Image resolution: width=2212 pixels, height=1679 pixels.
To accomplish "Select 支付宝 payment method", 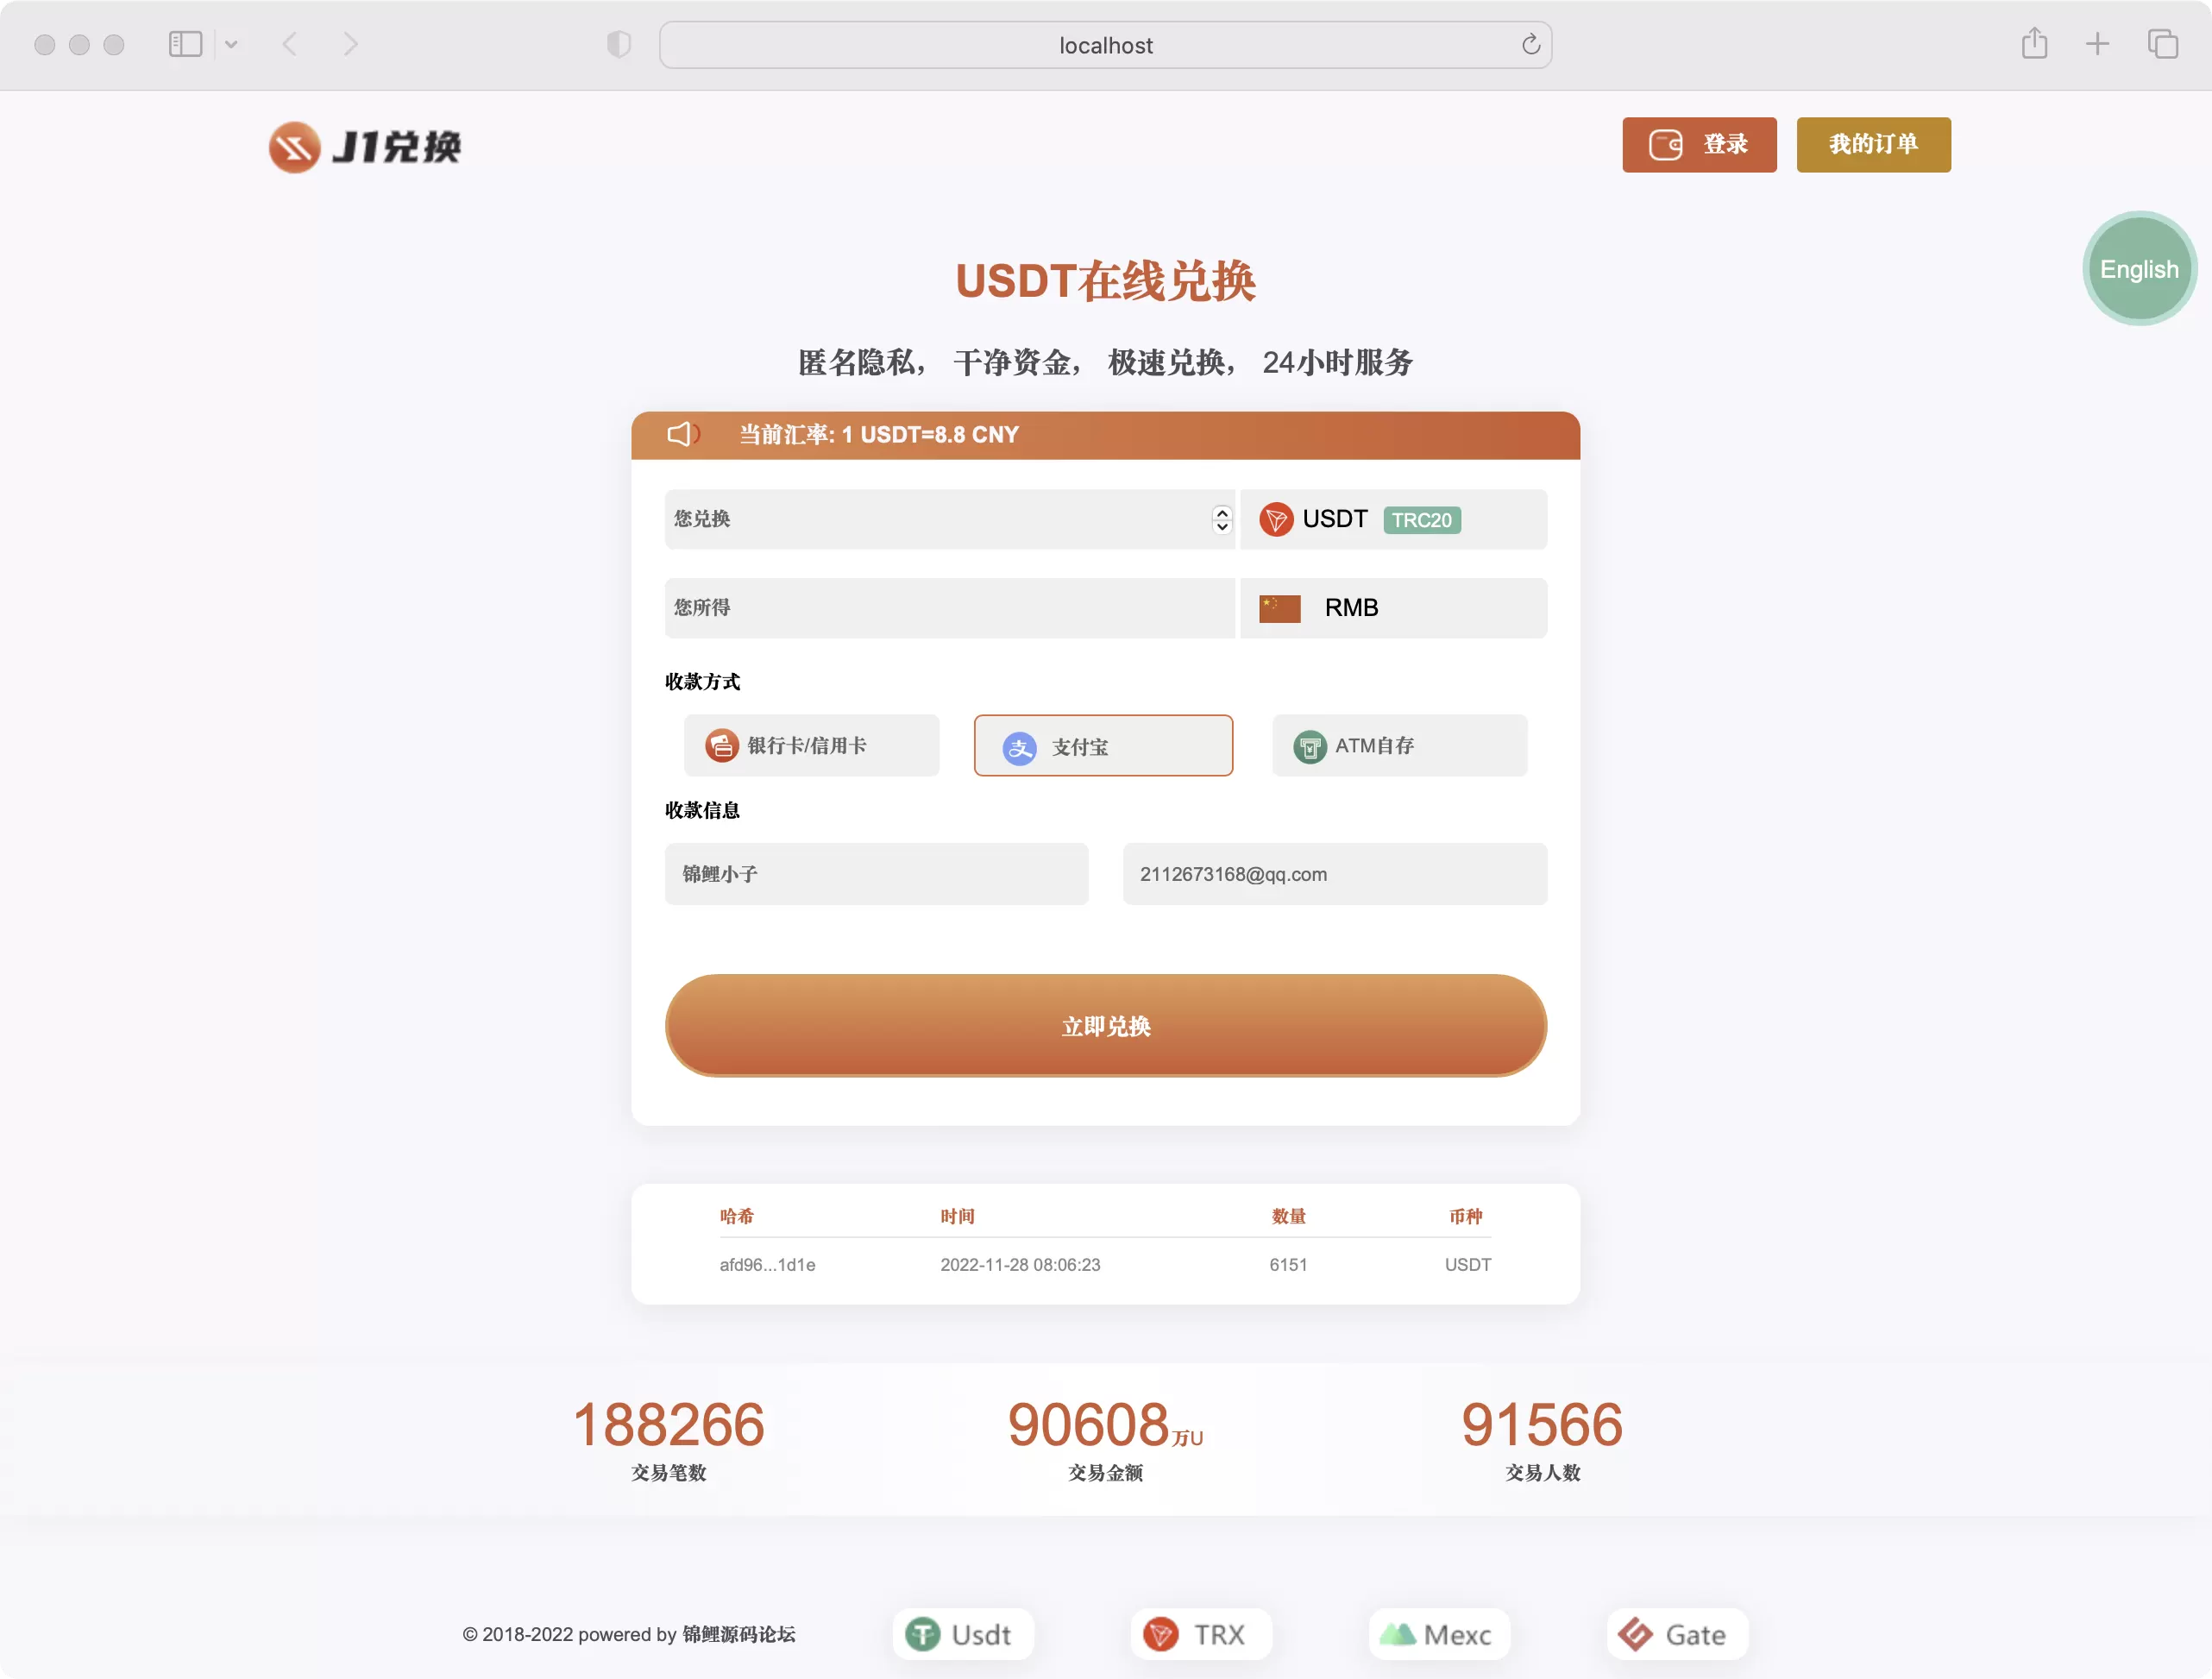I will tap(1103, 745).
